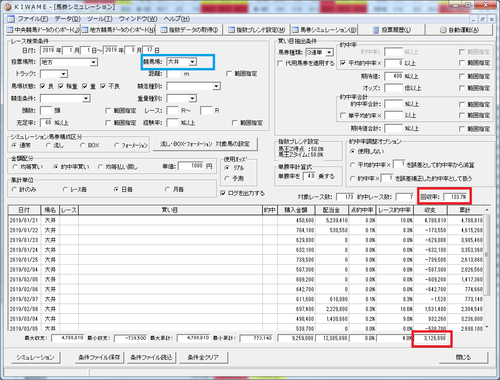This screenshot has height=380, width=500.
Task: Click the 閉じる button
Action: pos(463,357)
